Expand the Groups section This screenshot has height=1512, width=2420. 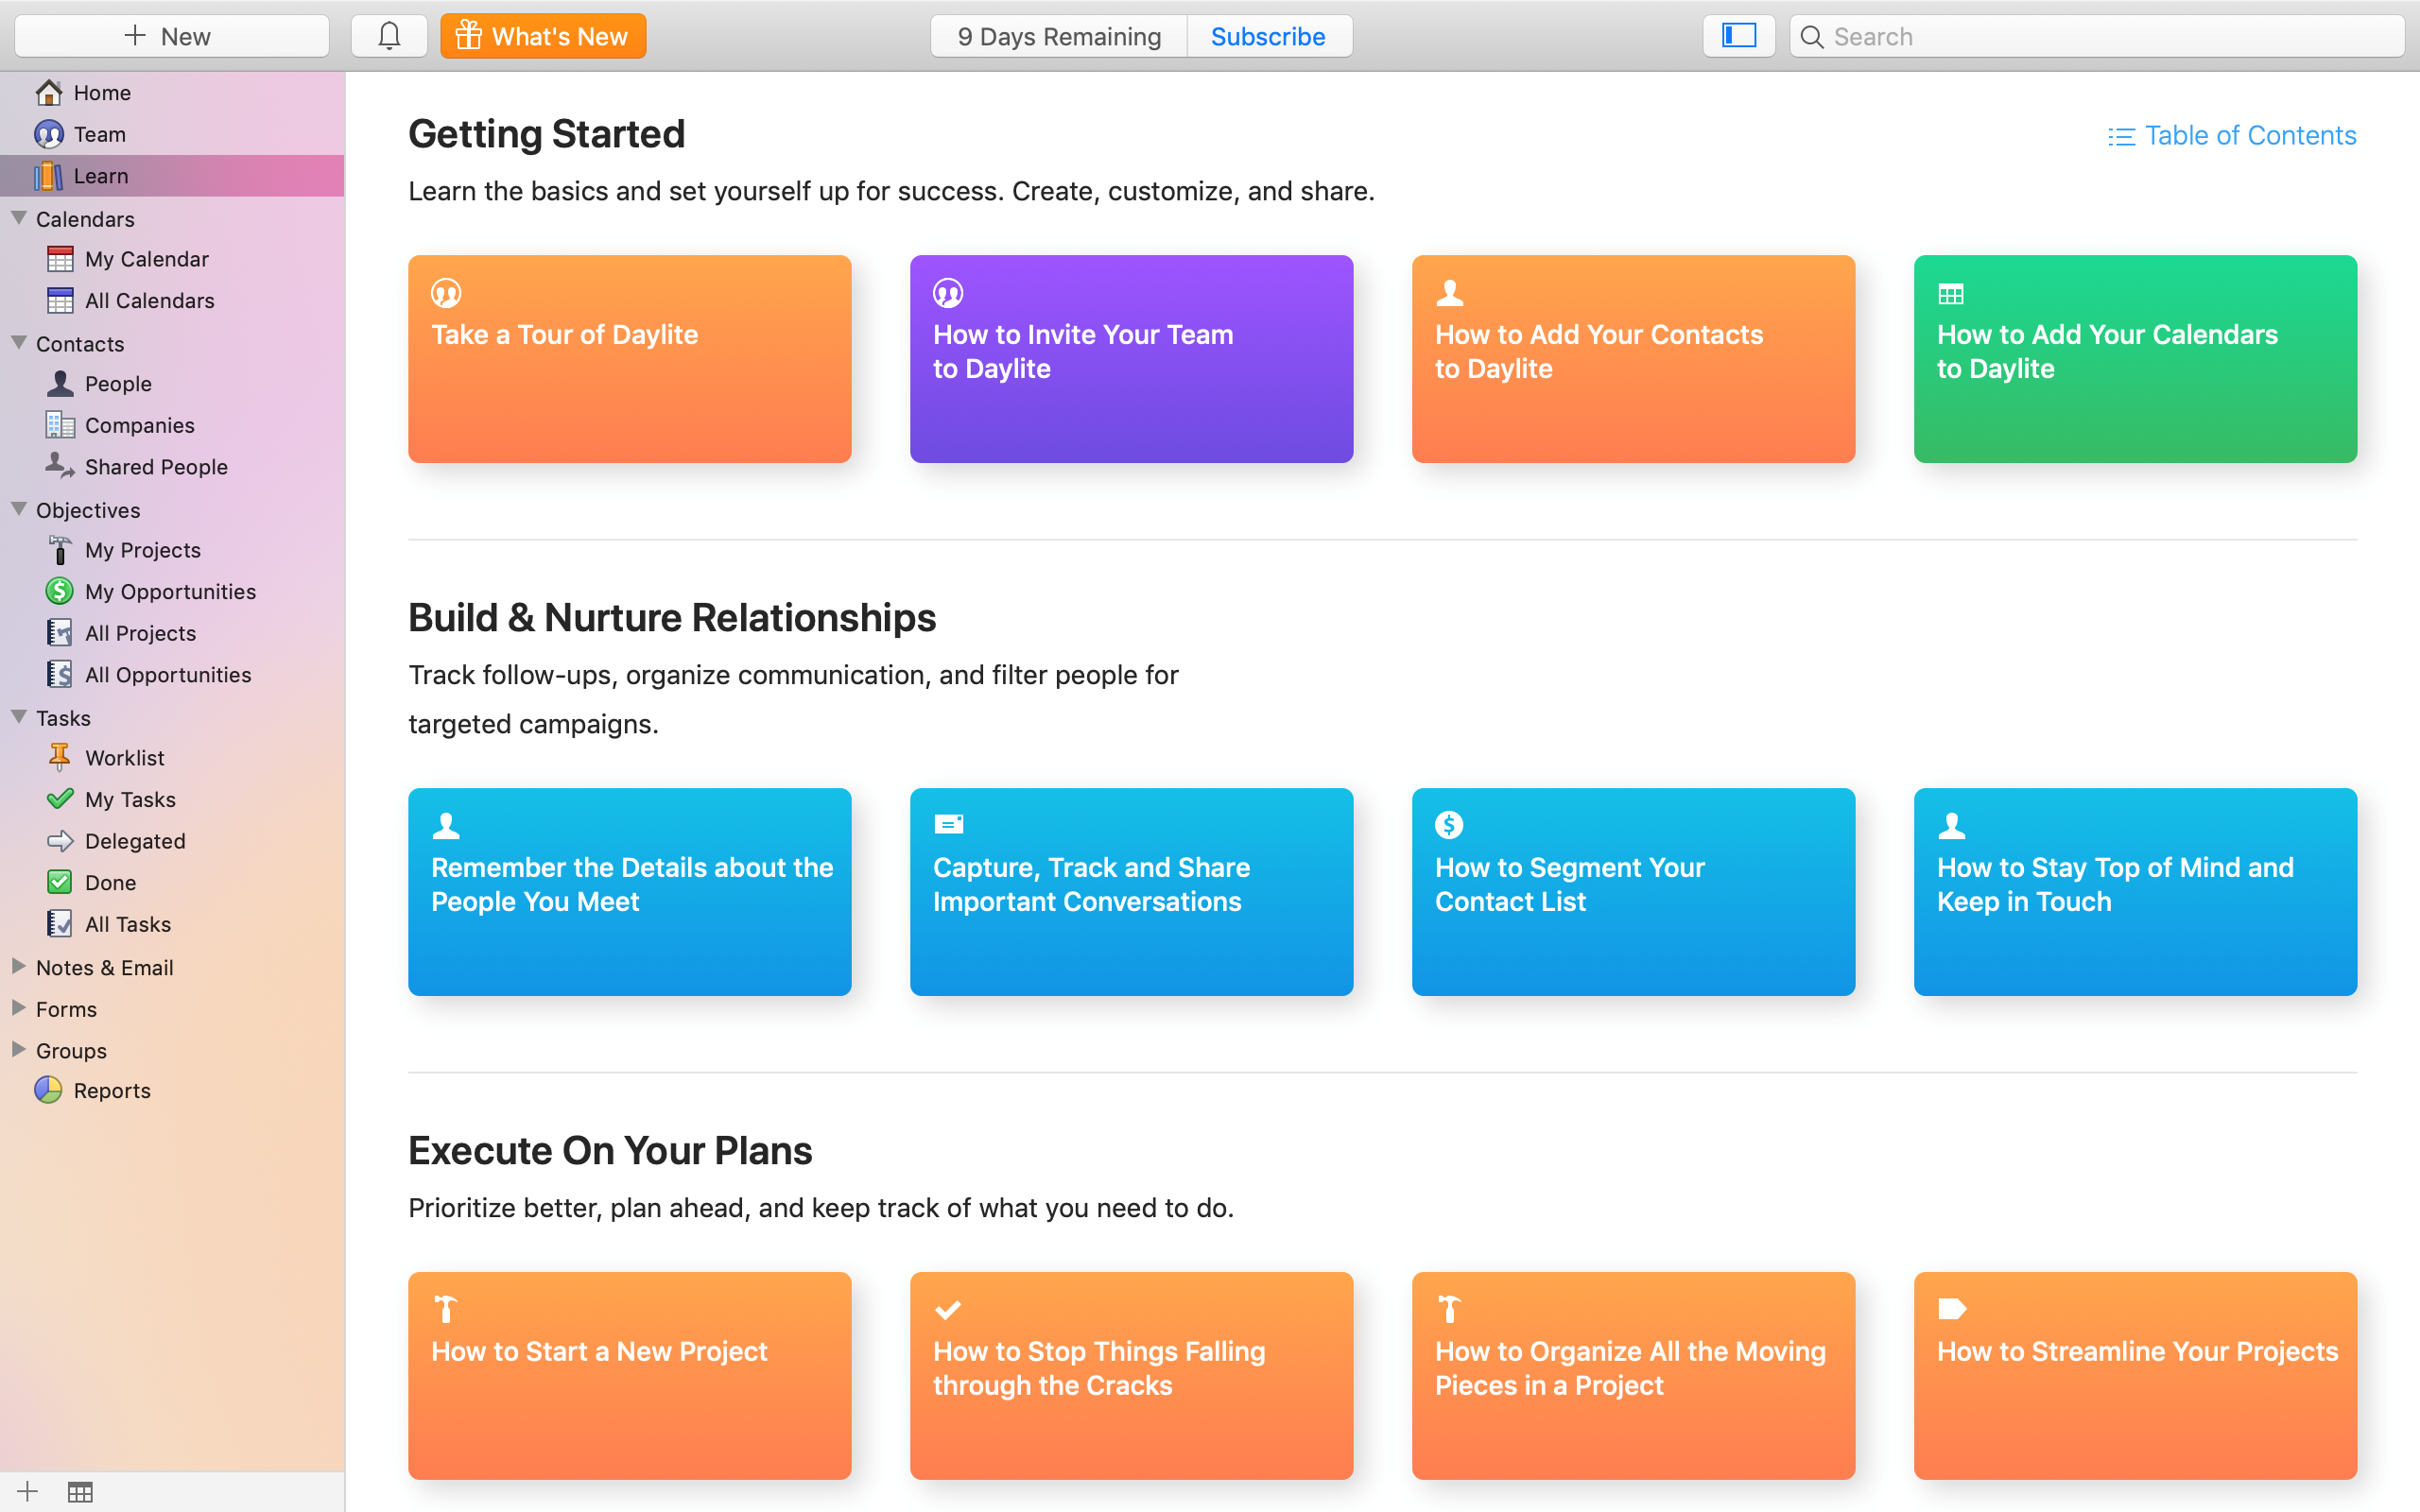pyautogui.click(x=18, y=1049)
